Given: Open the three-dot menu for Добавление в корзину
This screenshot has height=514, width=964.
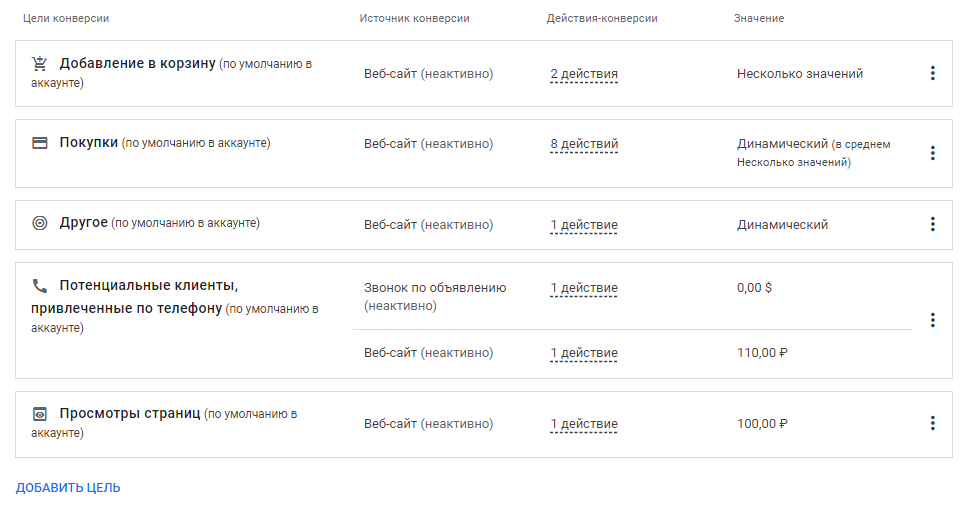Looking at the screenshot, I should (932, 73).
